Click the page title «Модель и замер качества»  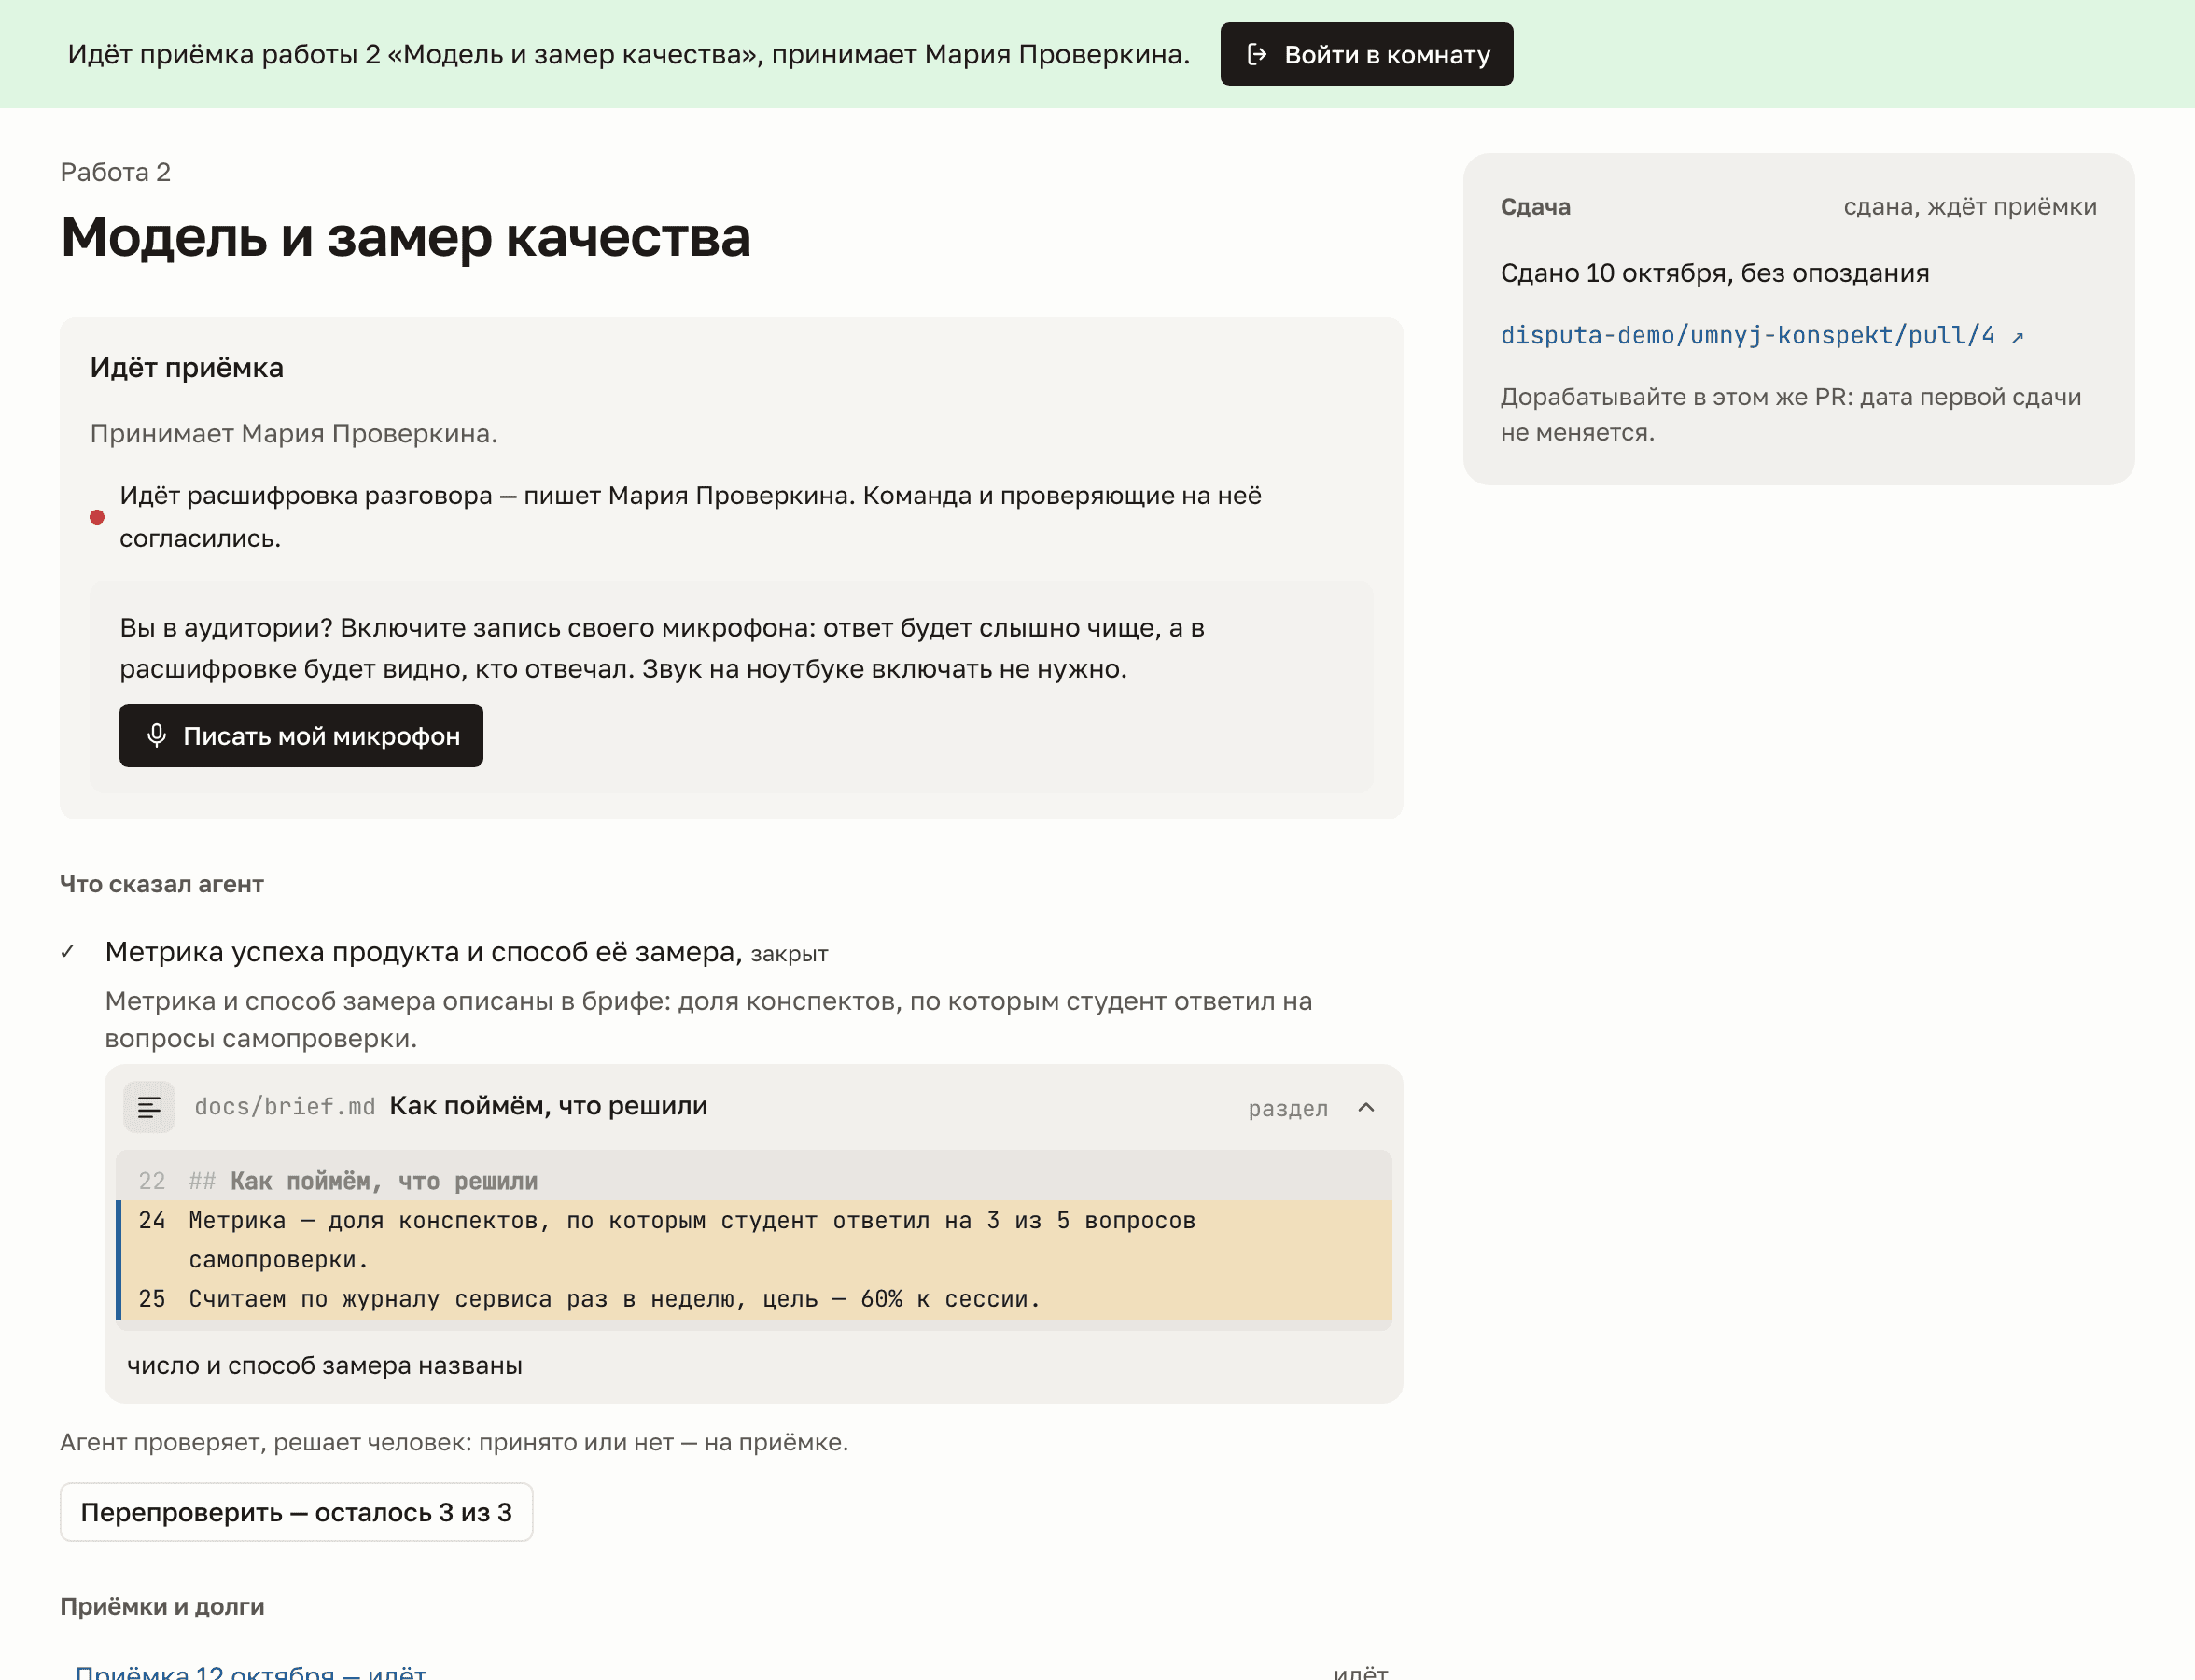tap(405, 237)
